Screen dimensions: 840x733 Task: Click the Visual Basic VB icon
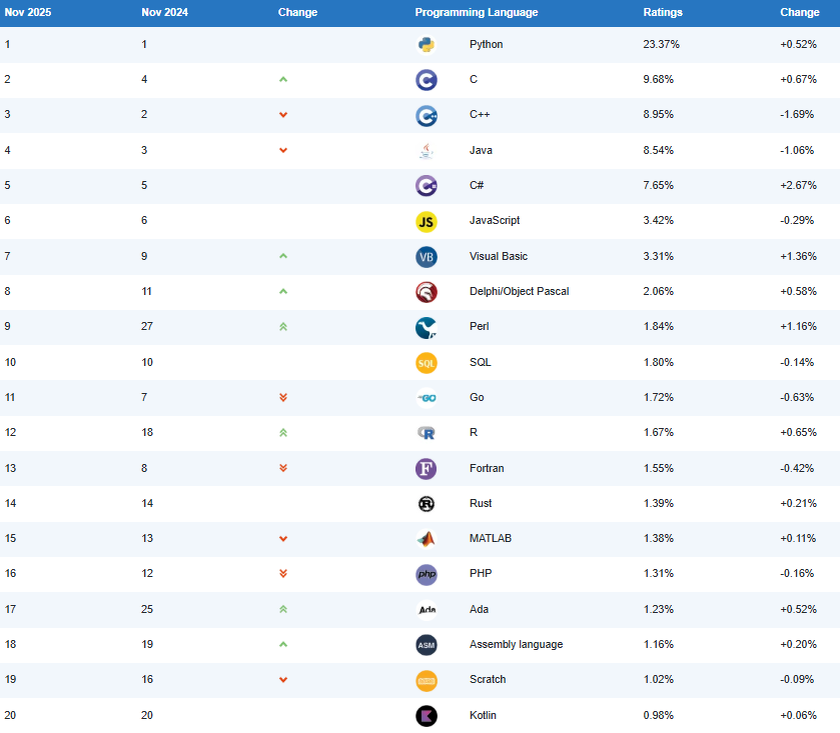426,257
